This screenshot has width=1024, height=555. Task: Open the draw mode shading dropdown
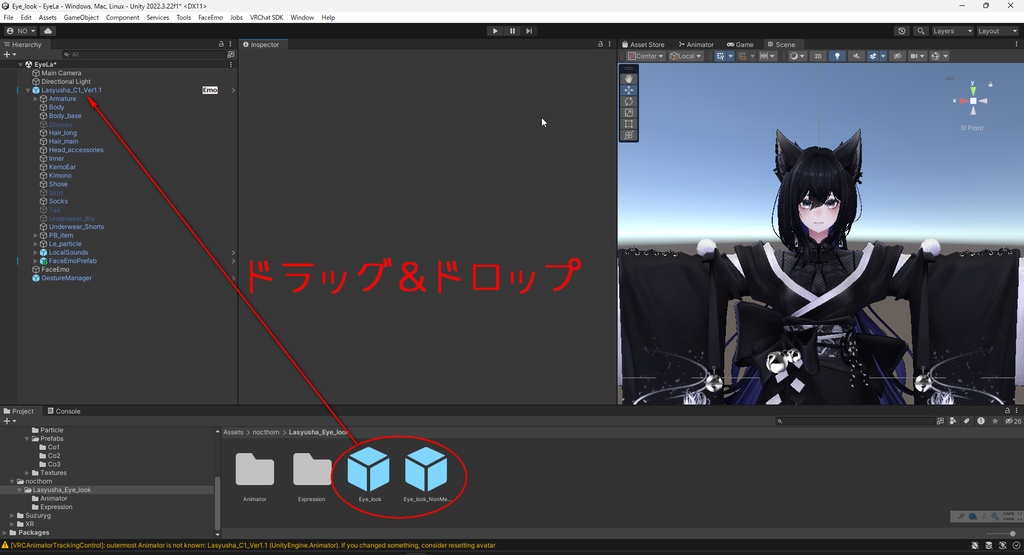tap(797, 56)
